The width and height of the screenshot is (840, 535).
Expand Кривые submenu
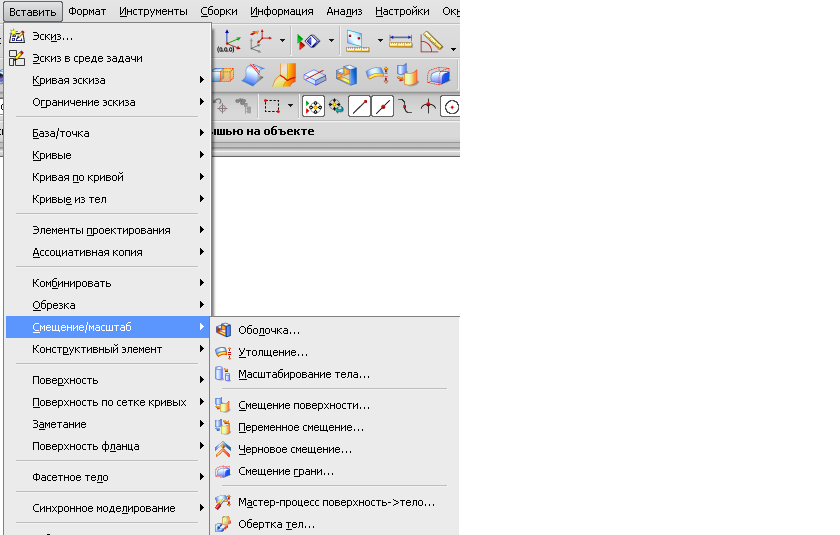[108, 155]
